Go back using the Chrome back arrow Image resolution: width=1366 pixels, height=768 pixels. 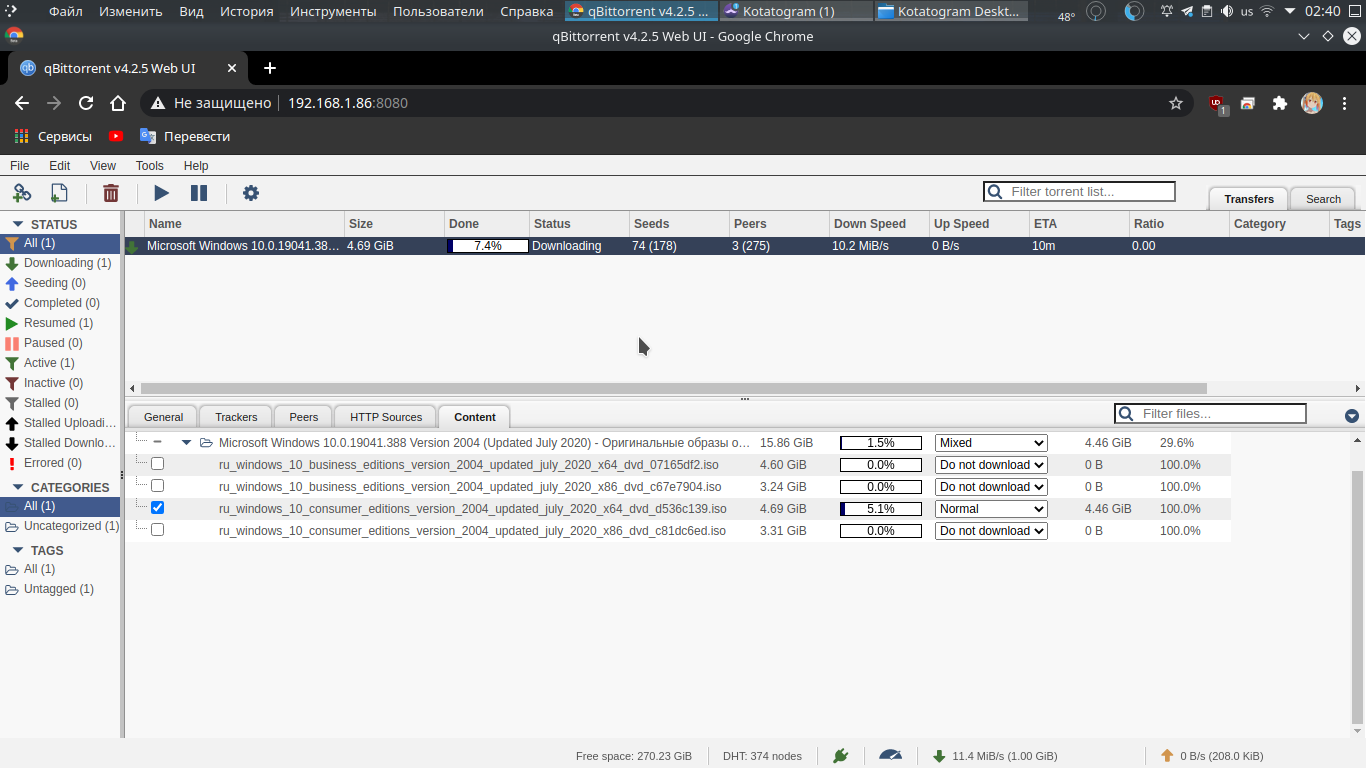click(x=22, y=103)
